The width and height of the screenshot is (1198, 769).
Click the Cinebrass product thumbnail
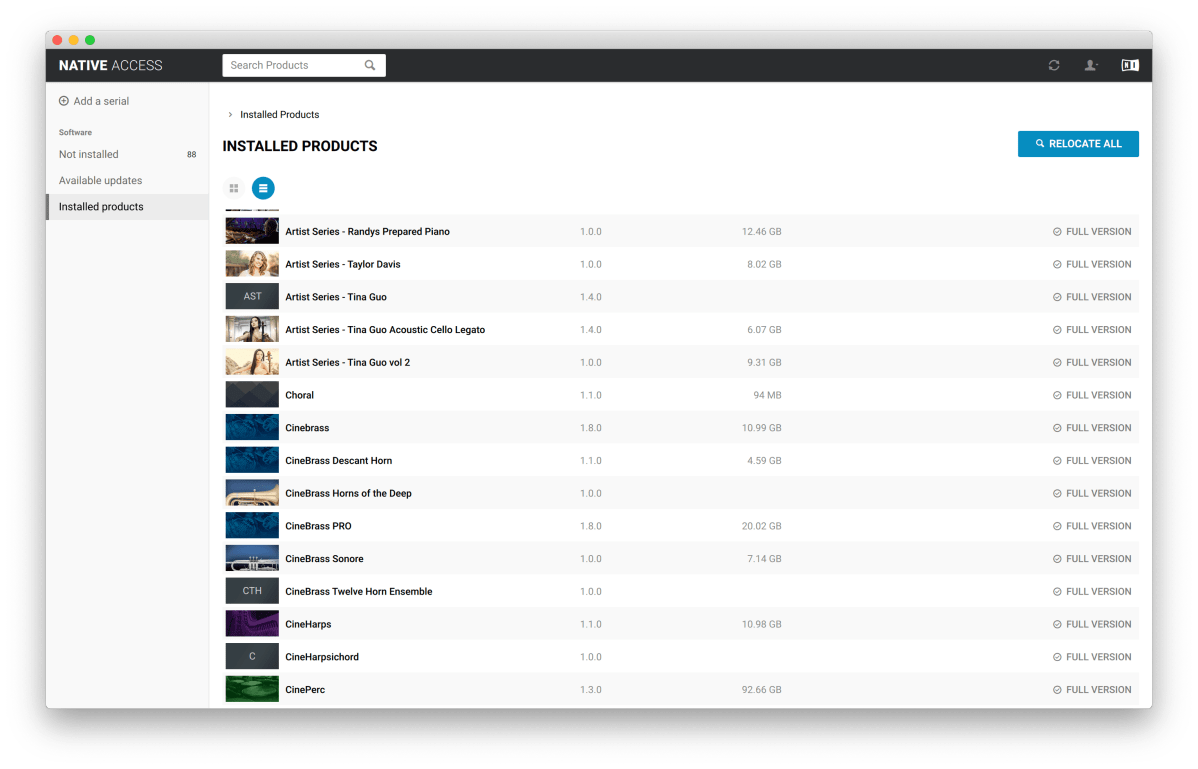click(252, 428)
